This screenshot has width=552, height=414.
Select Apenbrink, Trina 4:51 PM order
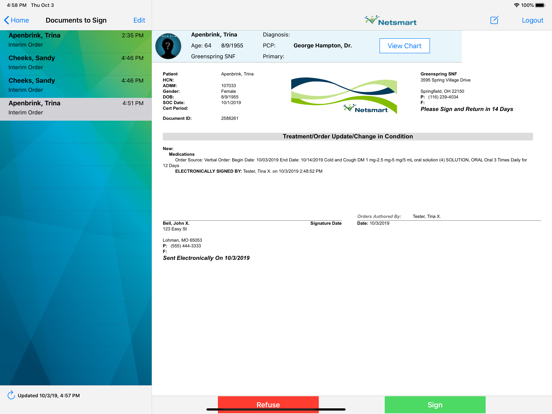coord(76,109)
